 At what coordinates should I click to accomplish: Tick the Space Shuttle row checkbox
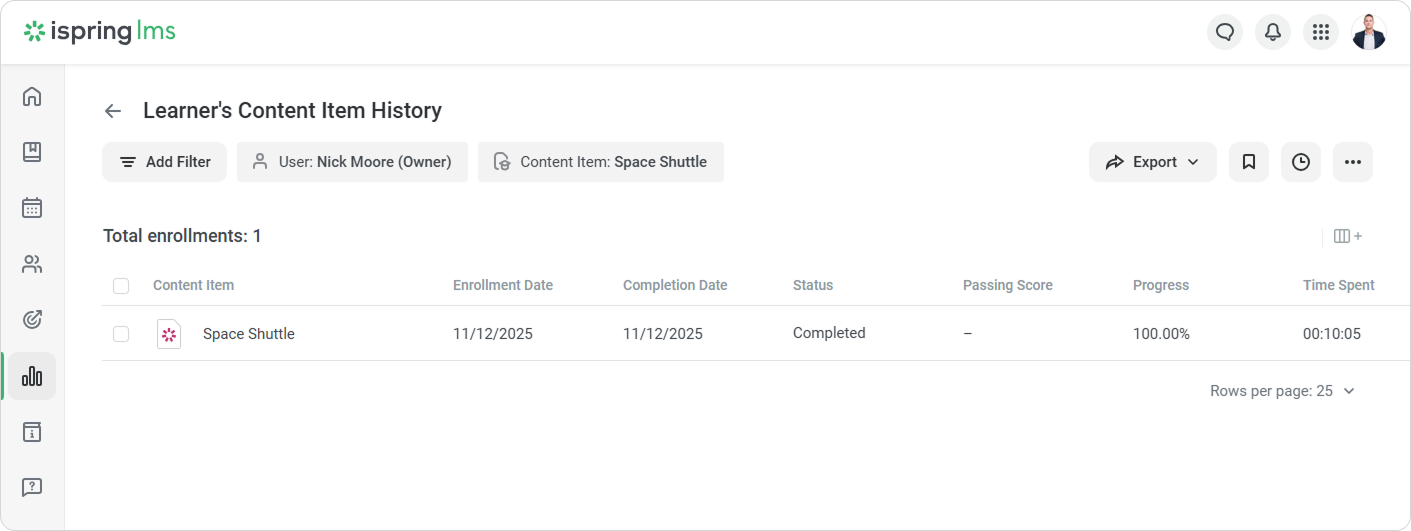pos(121,334)
